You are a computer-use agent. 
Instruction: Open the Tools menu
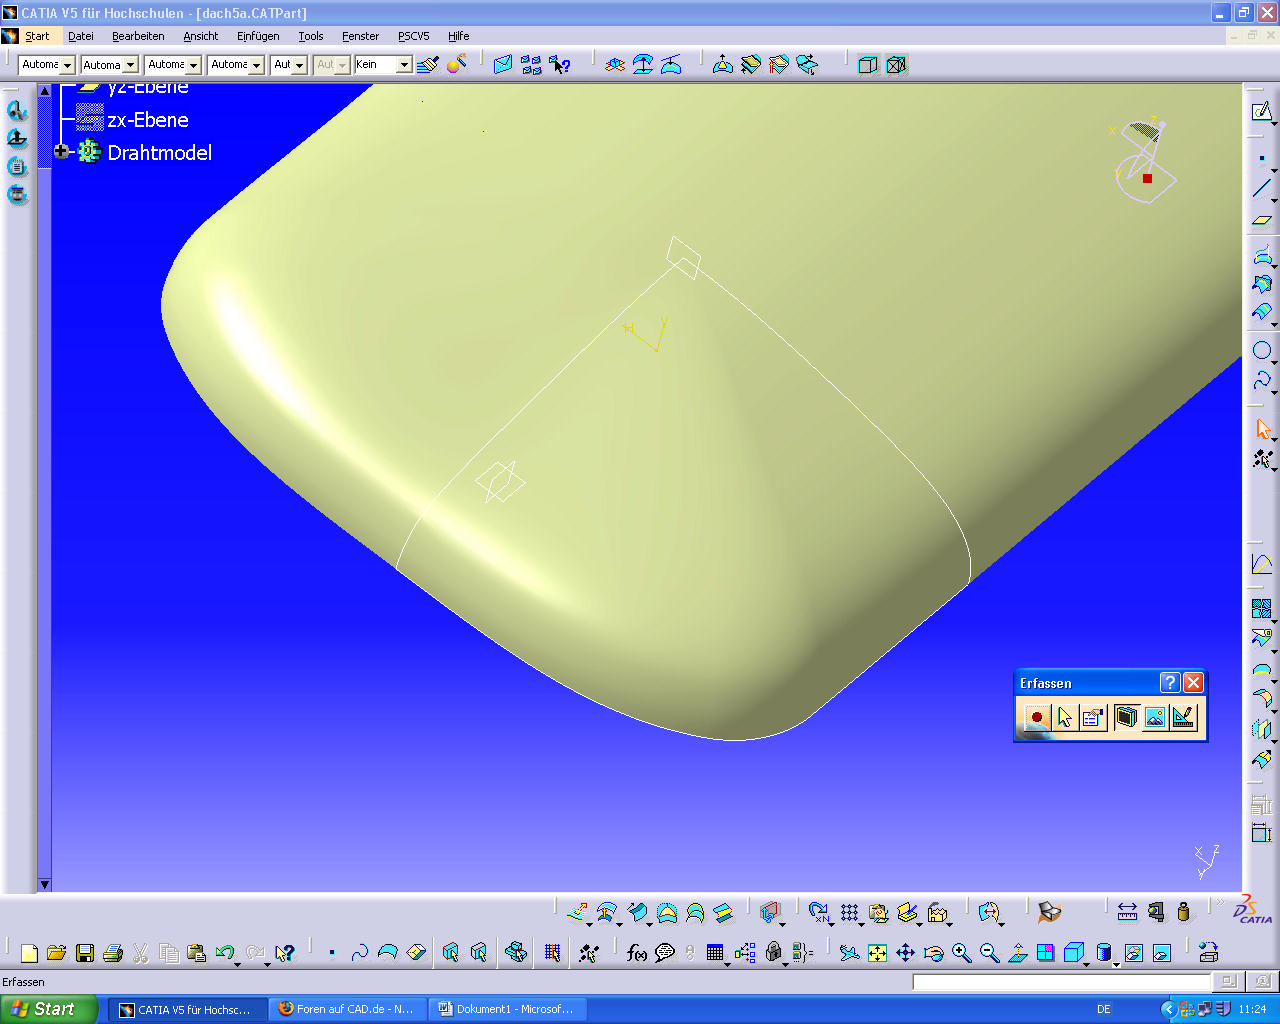point(311,36)
